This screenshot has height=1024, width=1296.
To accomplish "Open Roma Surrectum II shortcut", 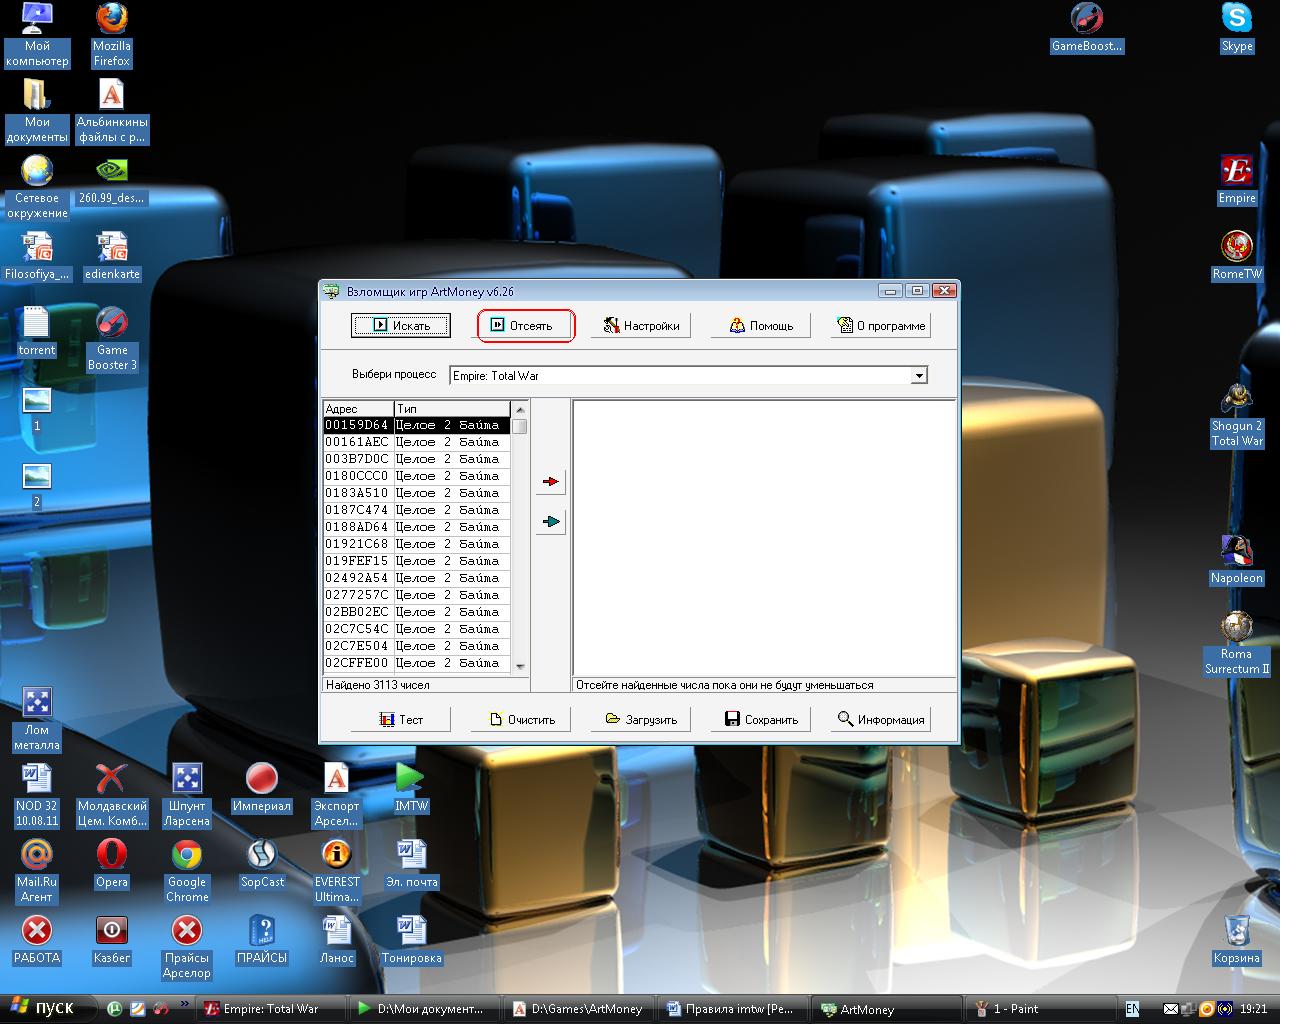I will pyautogui.click(x=1237, y=643).
